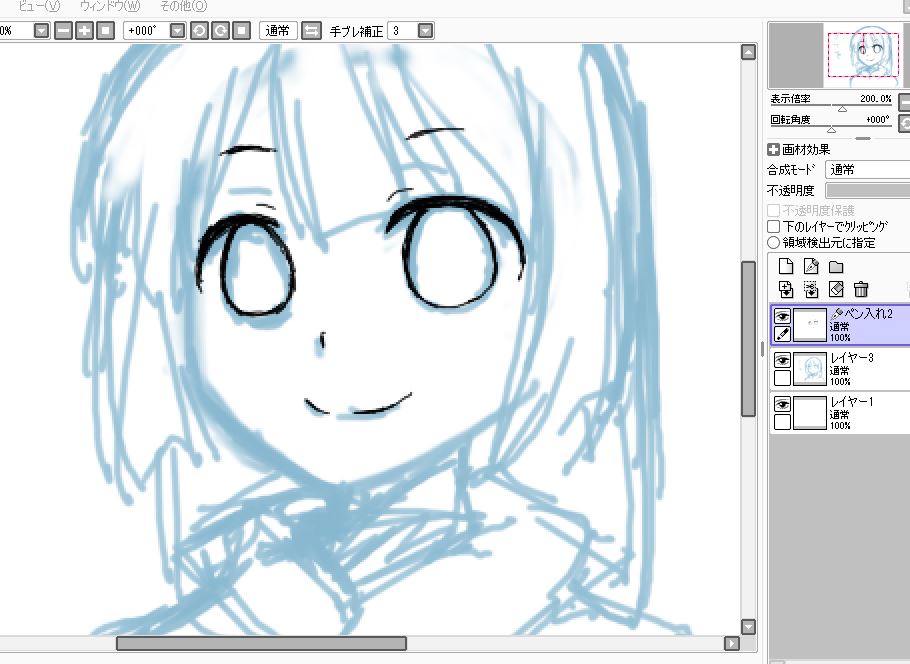Click the レイヤー1 layer name
The image size is (910, 664).
852,402
